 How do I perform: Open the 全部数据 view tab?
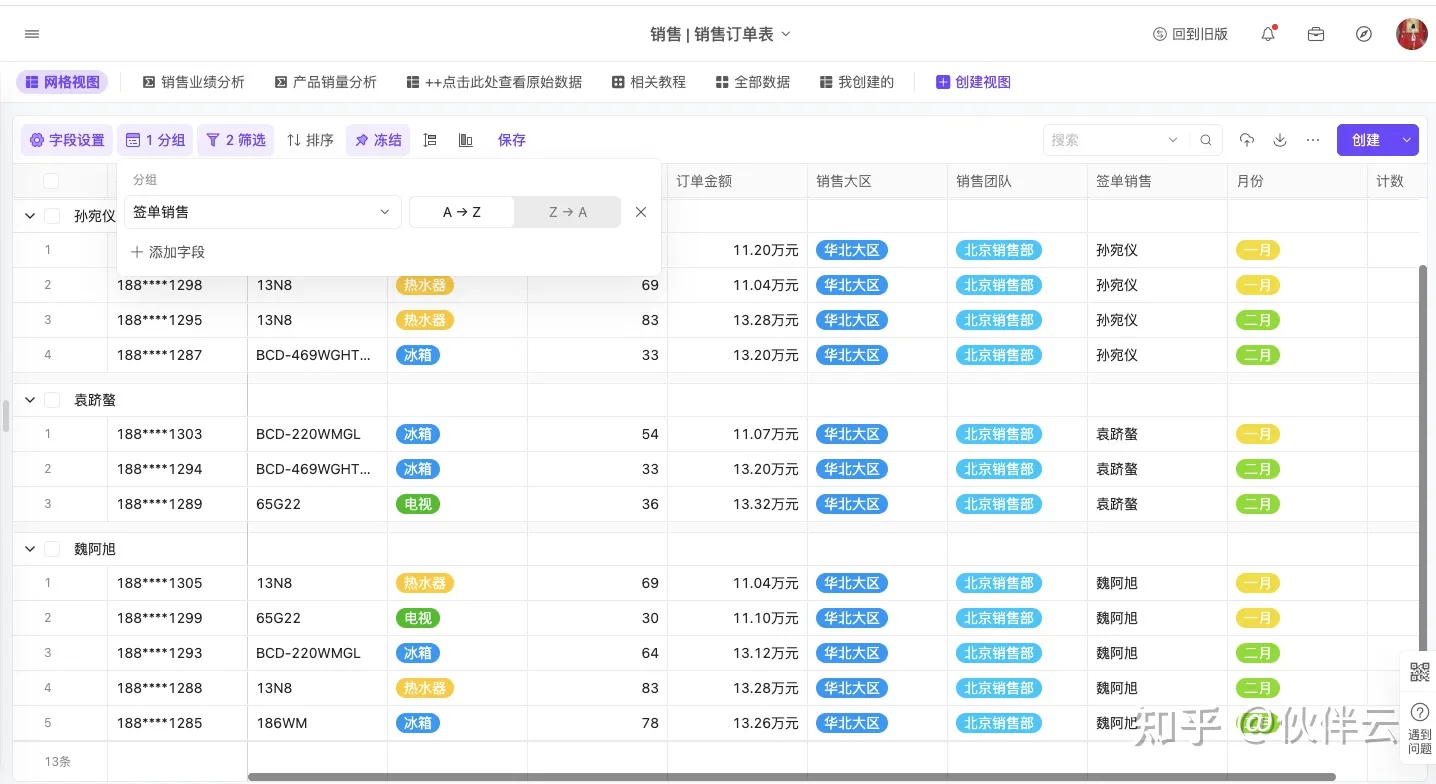(753, 82)
